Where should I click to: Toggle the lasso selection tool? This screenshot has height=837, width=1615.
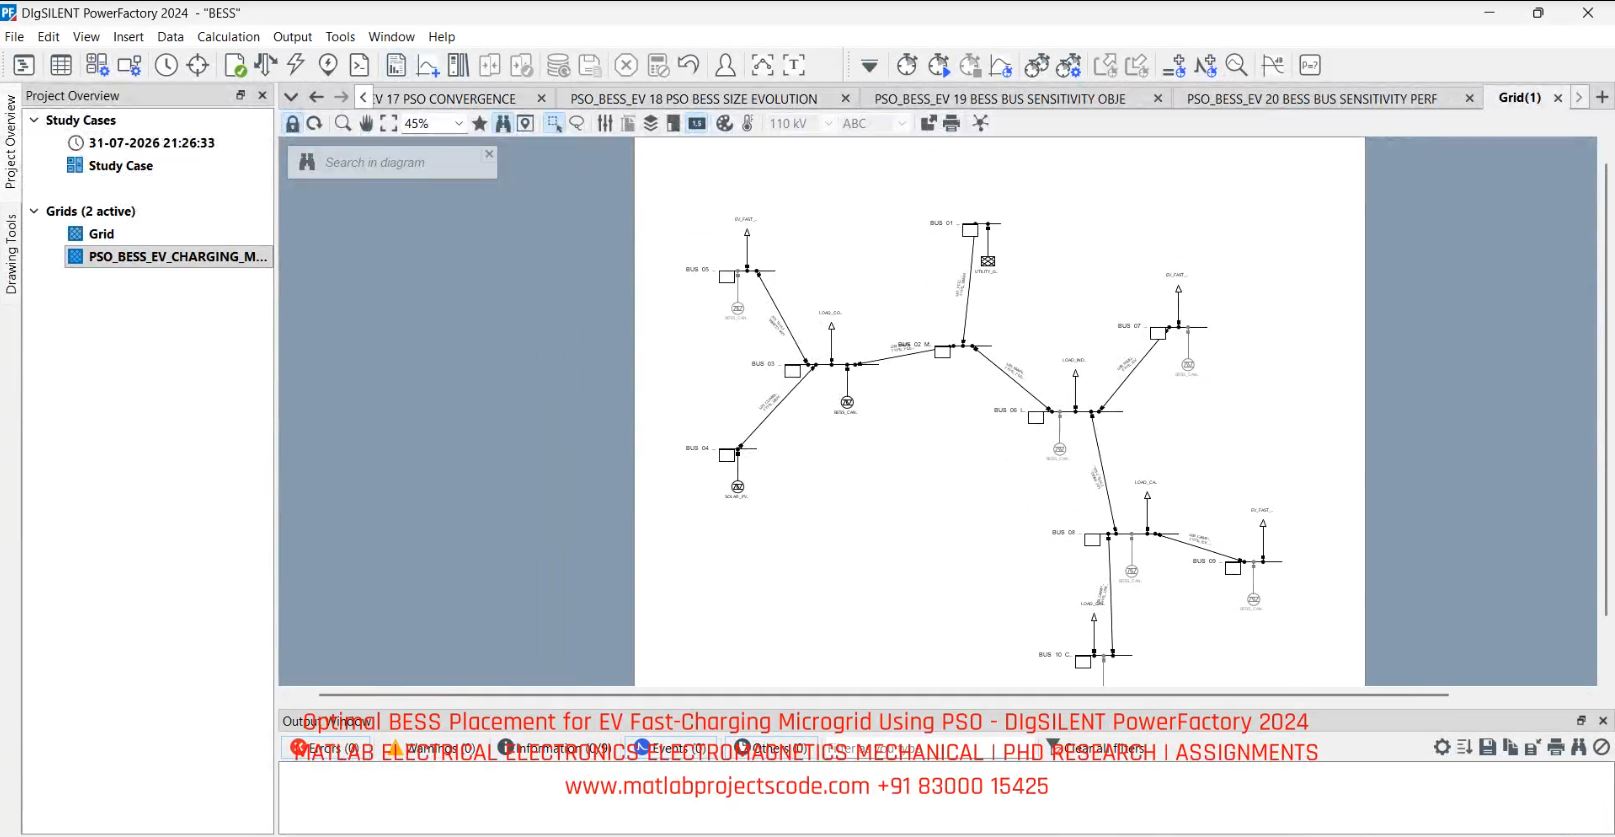click(x=577, y=123)
